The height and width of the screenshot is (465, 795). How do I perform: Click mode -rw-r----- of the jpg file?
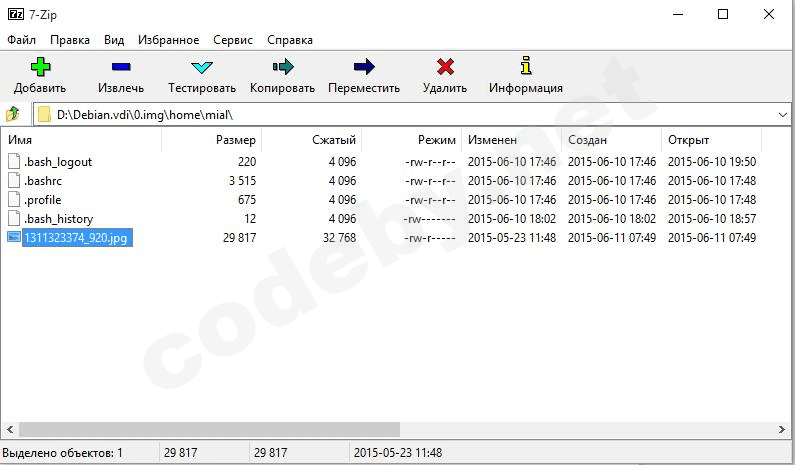[x=429, y=237]
